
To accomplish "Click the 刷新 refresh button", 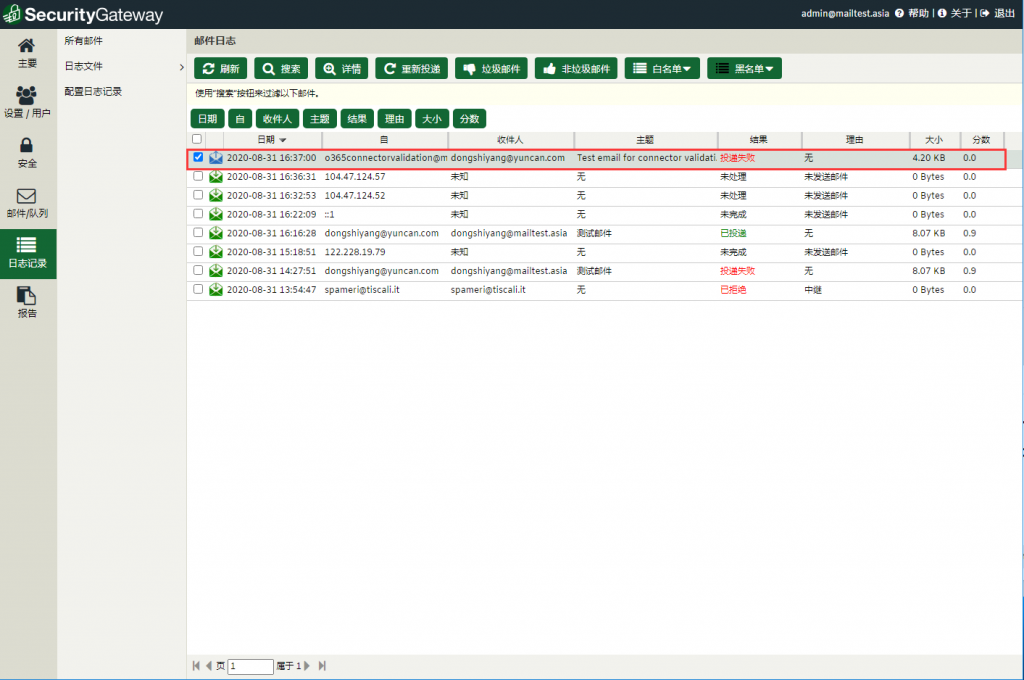I will 221,69.
